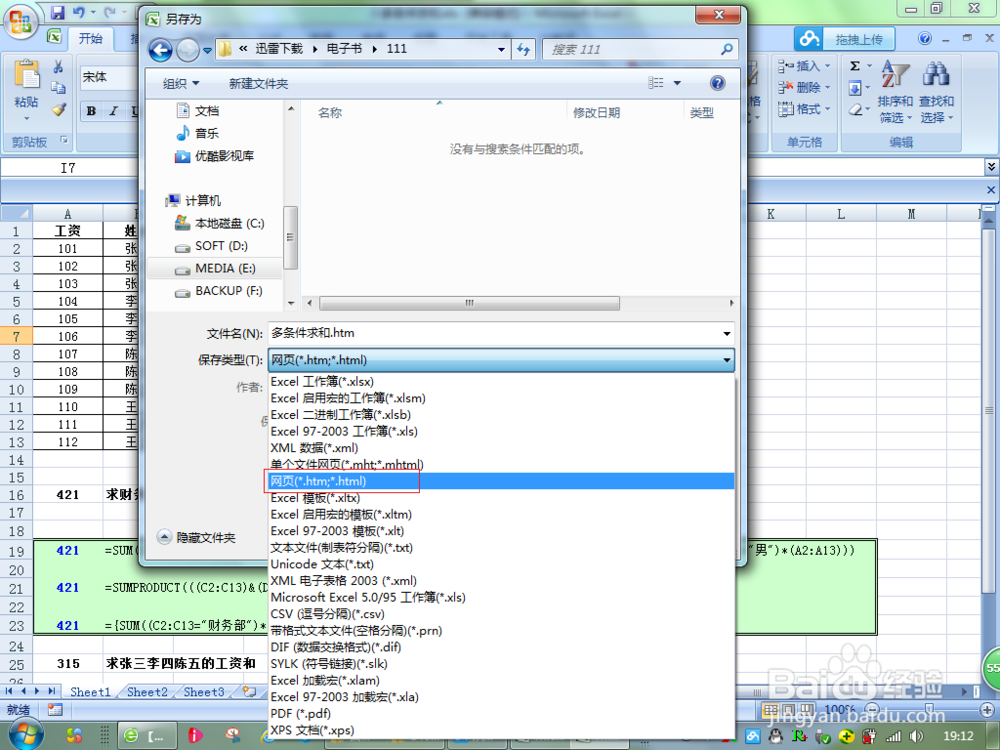Expand the formula bar chevron
The image size is (1000, 750).
[990, 167]
